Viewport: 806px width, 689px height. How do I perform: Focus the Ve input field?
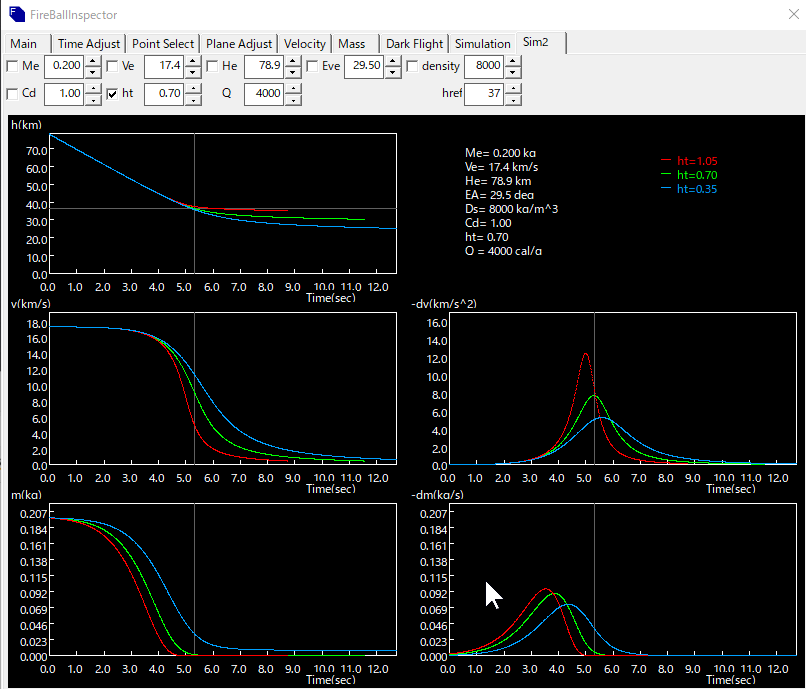pyautogui.click(x=163, y=67)
